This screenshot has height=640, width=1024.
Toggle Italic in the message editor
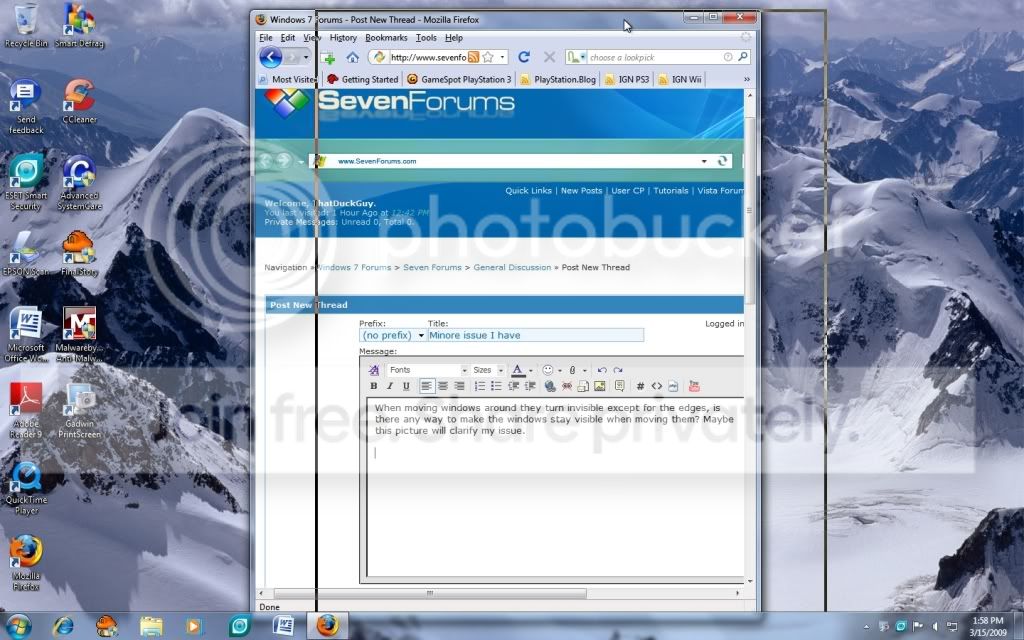[x=390, y=386]
